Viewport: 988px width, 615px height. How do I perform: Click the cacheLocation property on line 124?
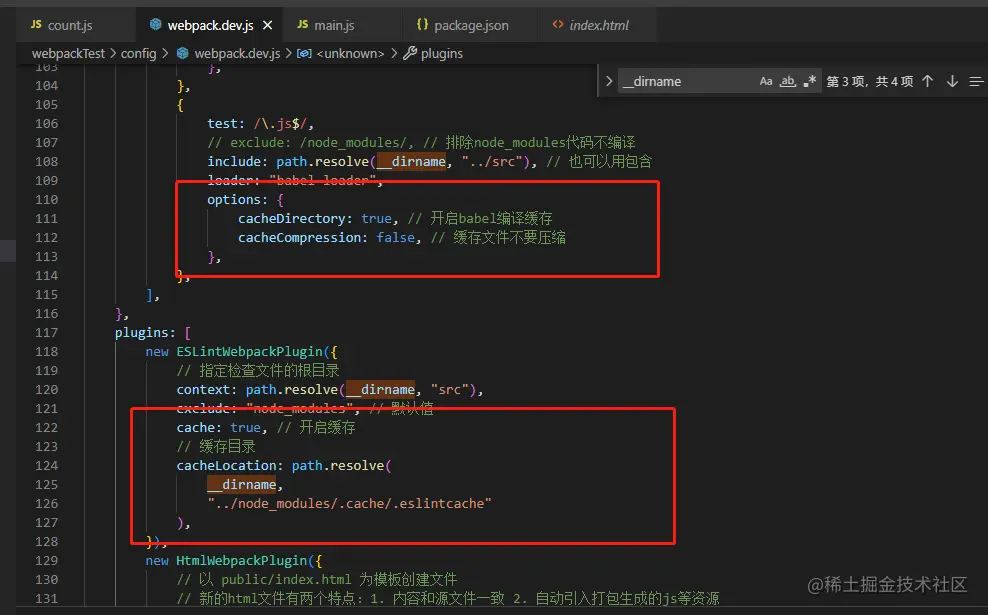click(226, 466)
